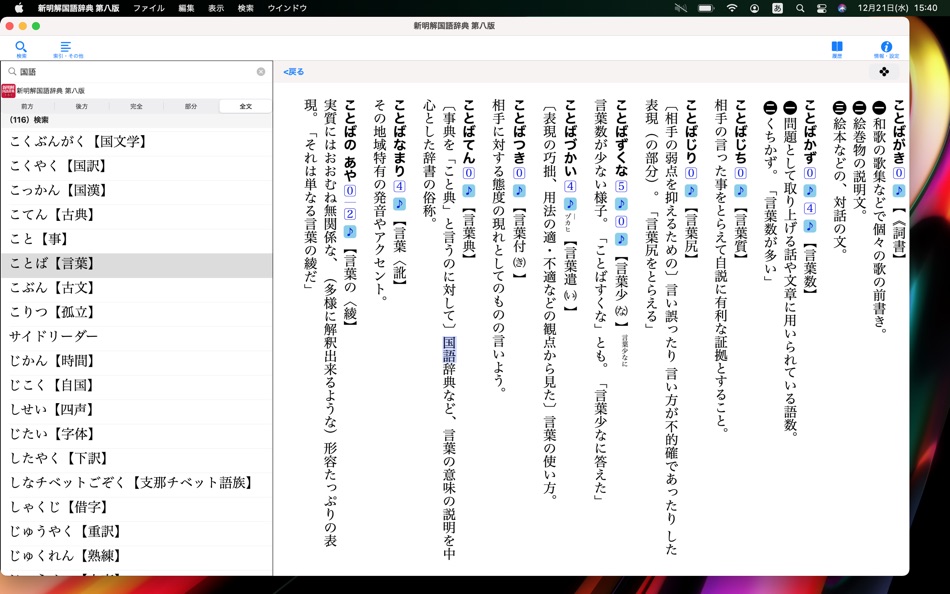950x594 pixels.
Task: Select the result こくやく【国訳】
Action: pyautogui.click(x=136, y=165)
